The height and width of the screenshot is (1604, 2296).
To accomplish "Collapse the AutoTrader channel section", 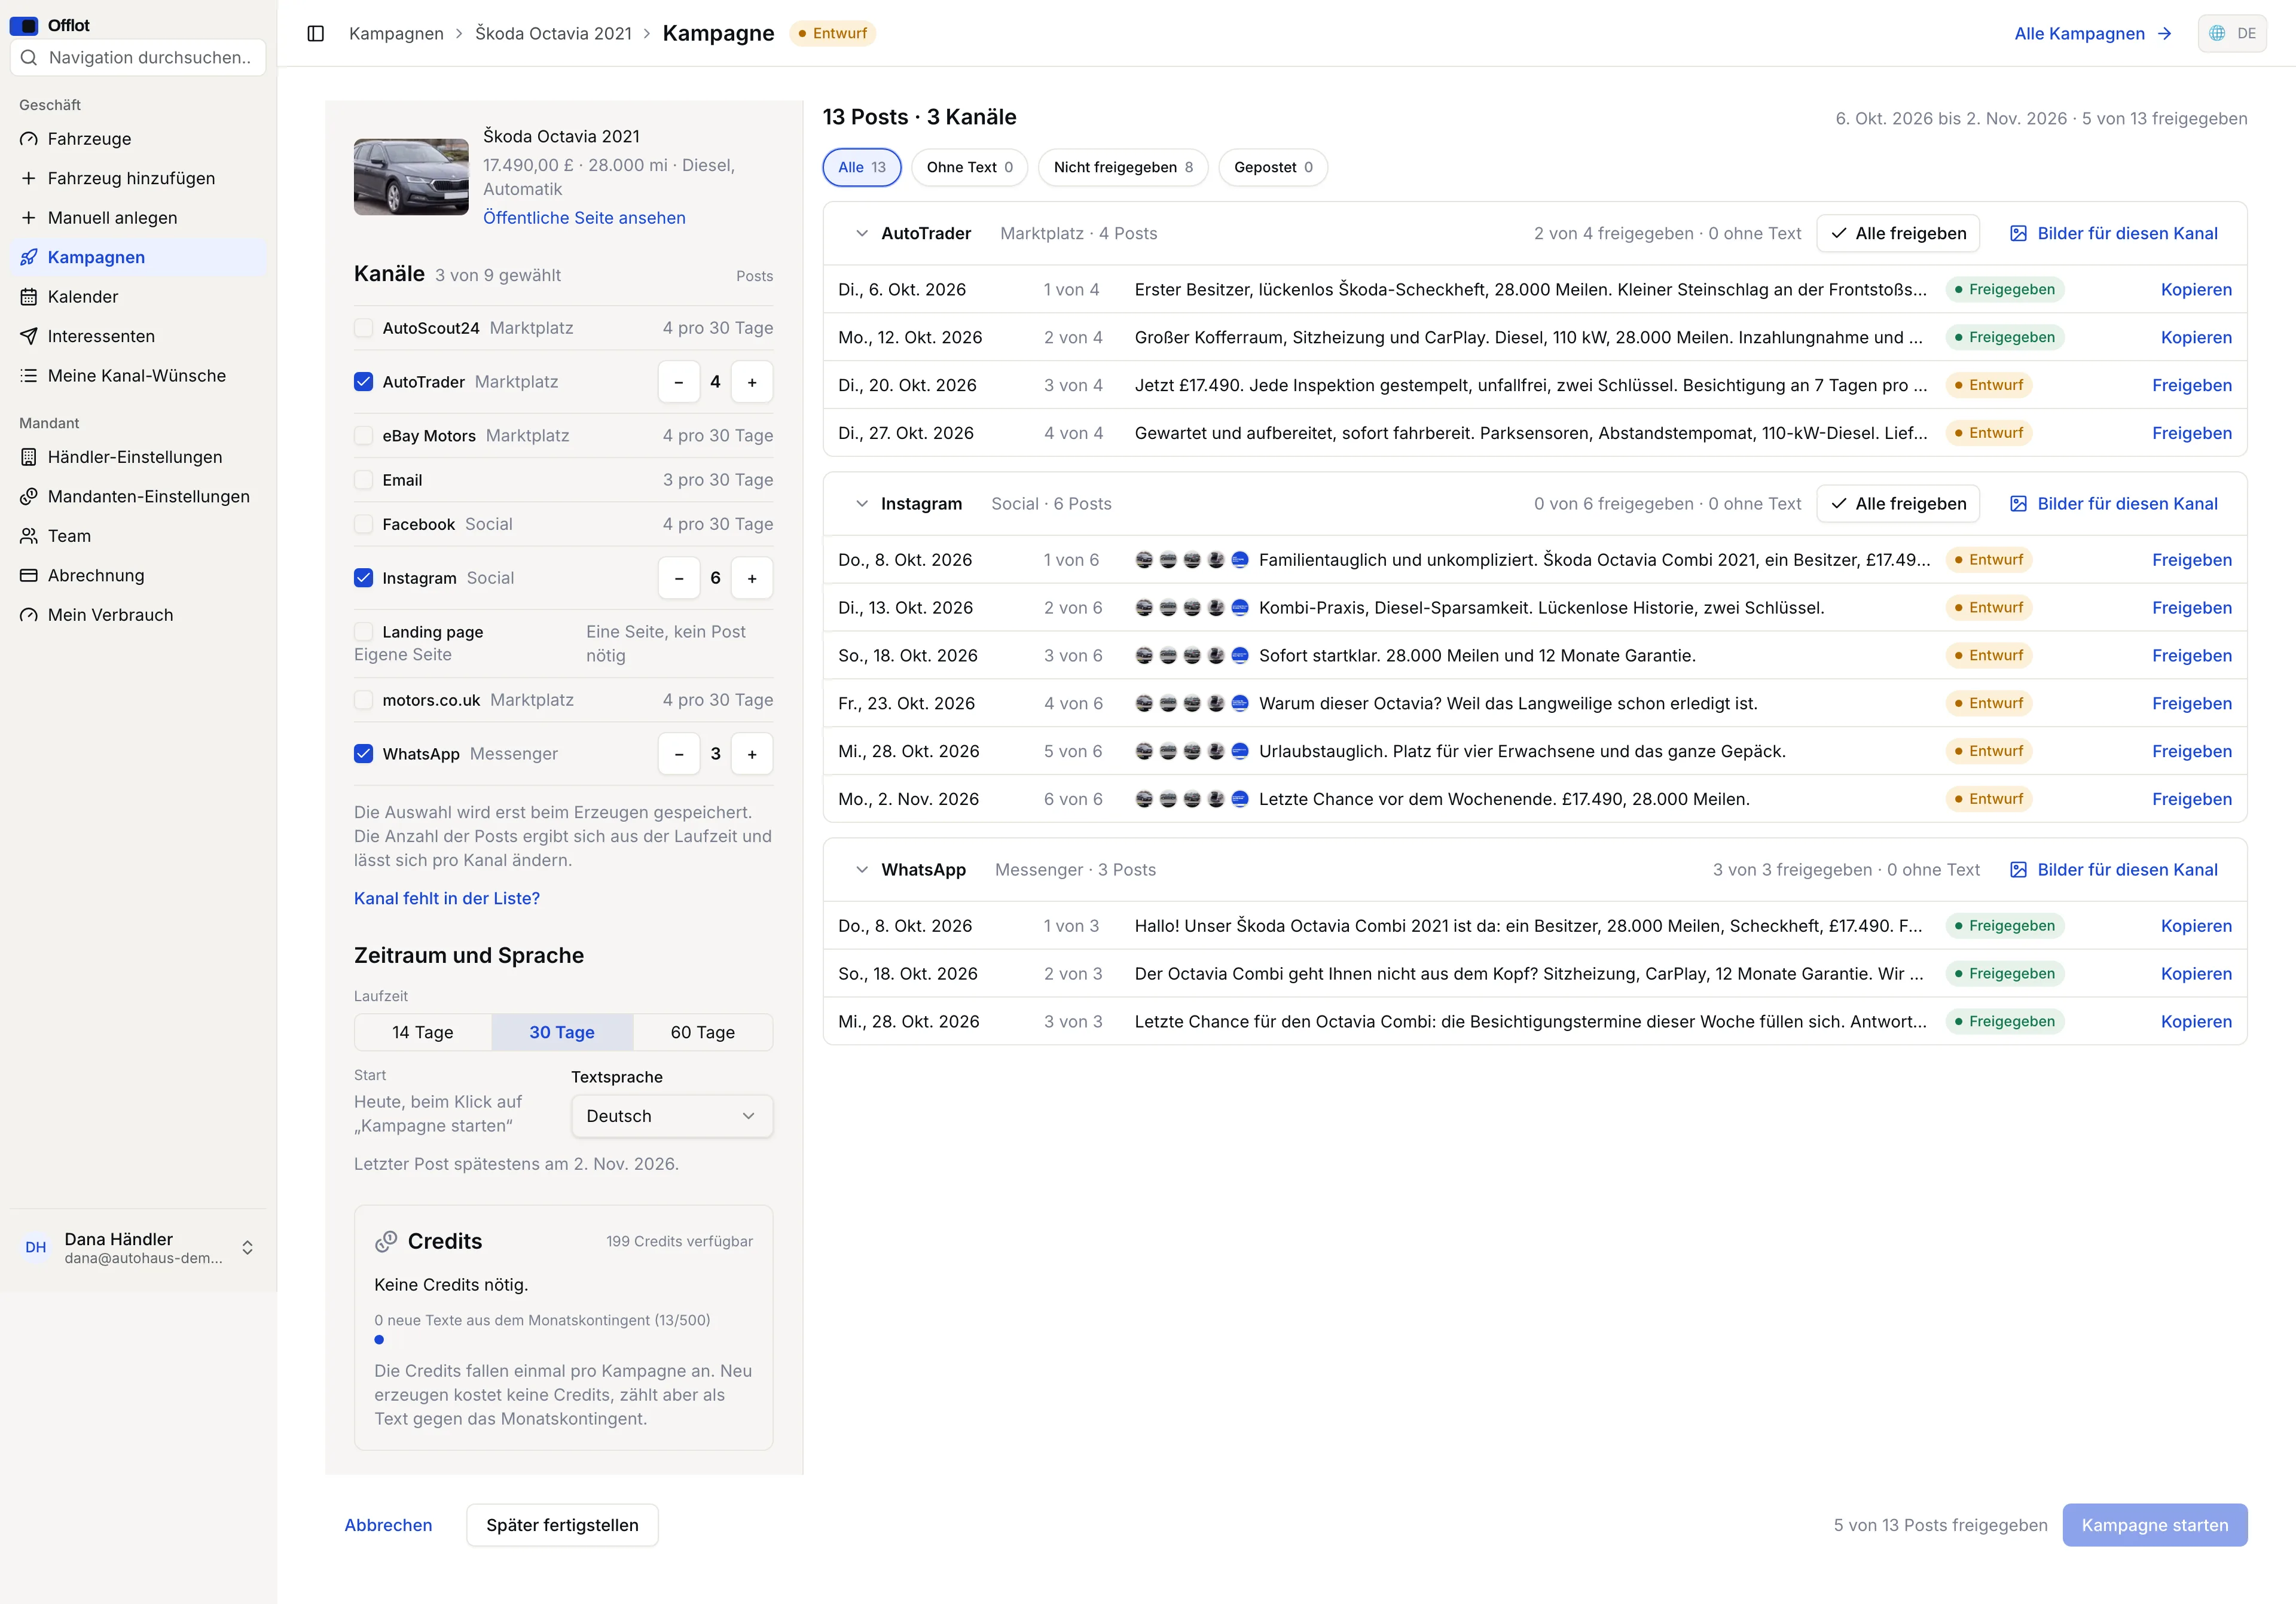I will (x=862, y=234).
